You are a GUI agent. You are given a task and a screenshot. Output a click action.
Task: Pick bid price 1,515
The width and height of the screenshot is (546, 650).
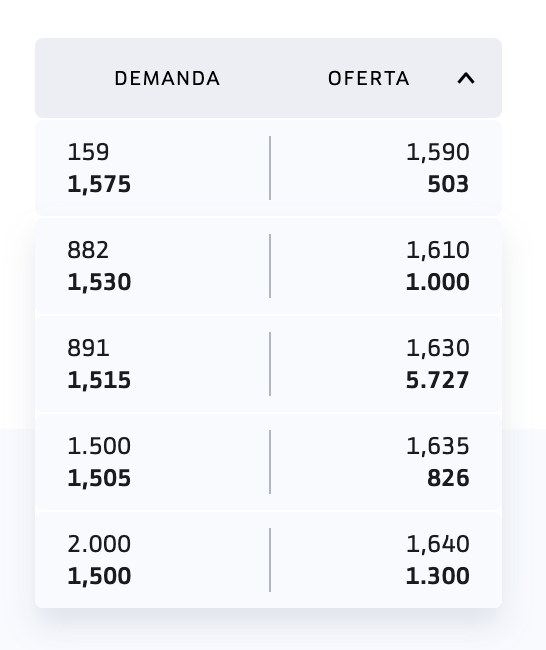pos(99,380)
